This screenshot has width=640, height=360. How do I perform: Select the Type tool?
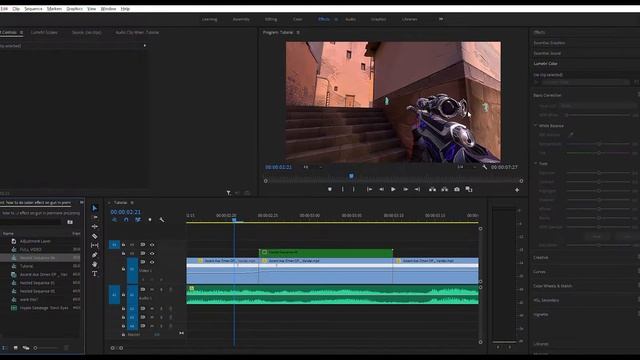[x=95, y=273]
